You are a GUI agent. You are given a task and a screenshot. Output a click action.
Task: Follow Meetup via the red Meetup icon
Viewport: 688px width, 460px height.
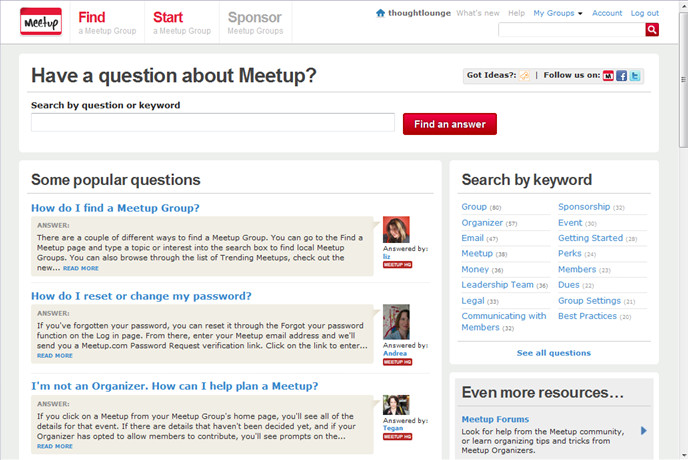608,75
